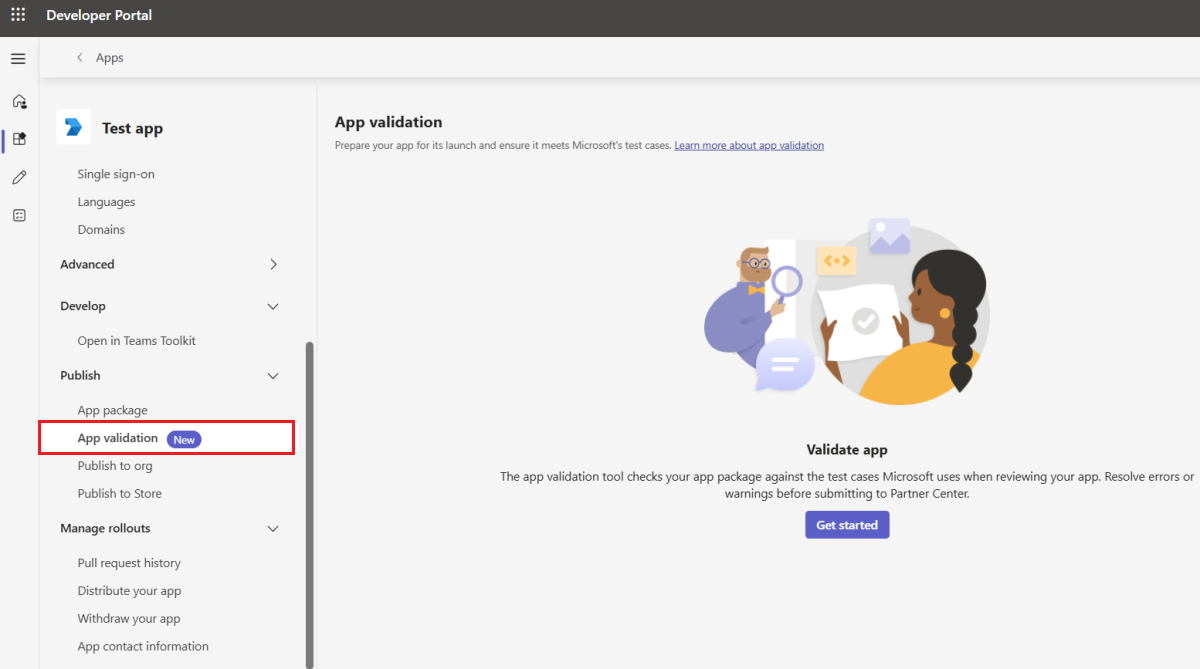Click the Developer Portal title
The image size is (1200, 669).
click(99, 16)
